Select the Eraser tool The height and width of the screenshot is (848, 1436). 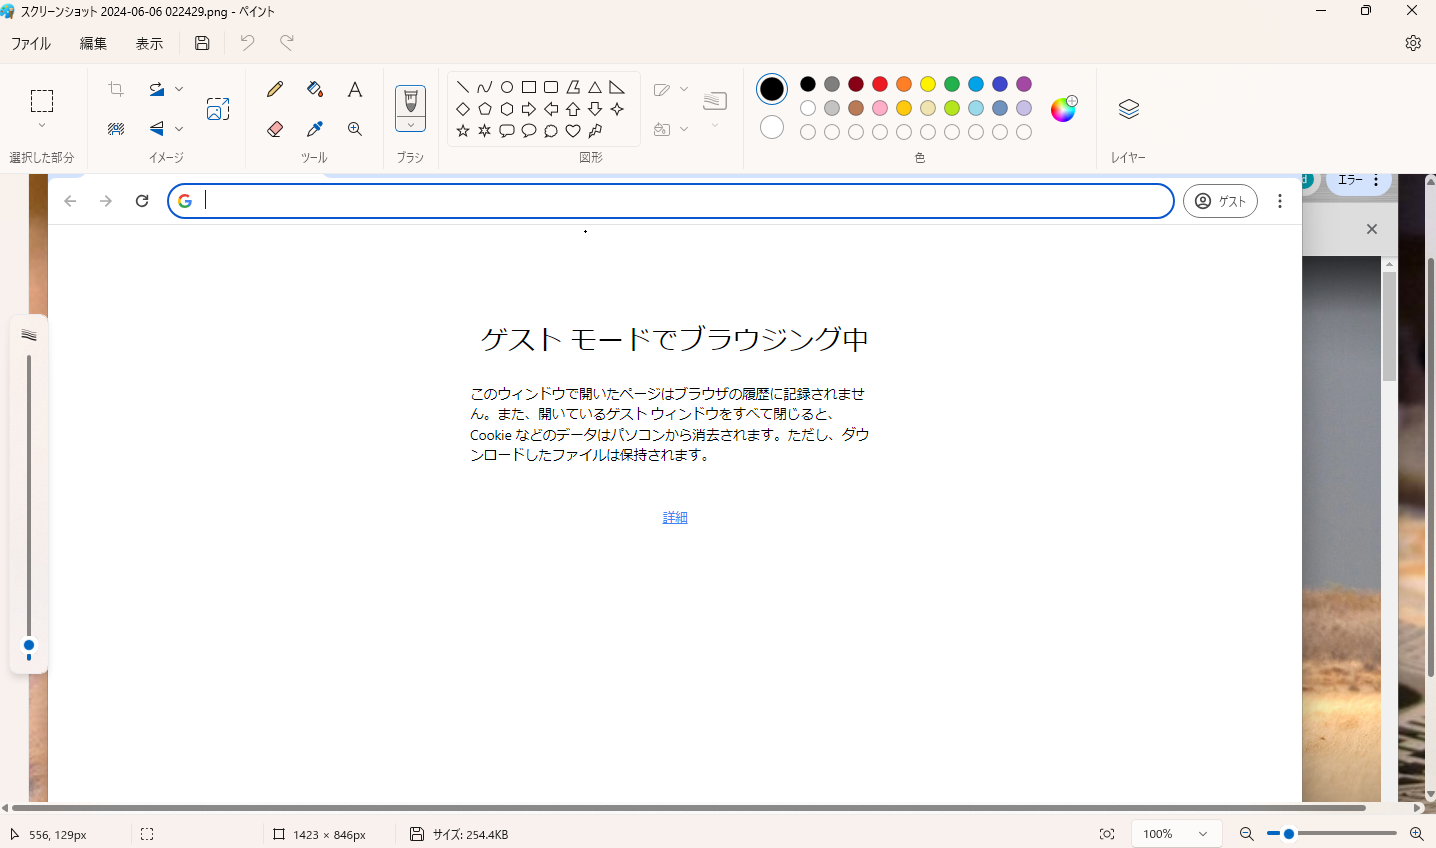click(274, 129)
